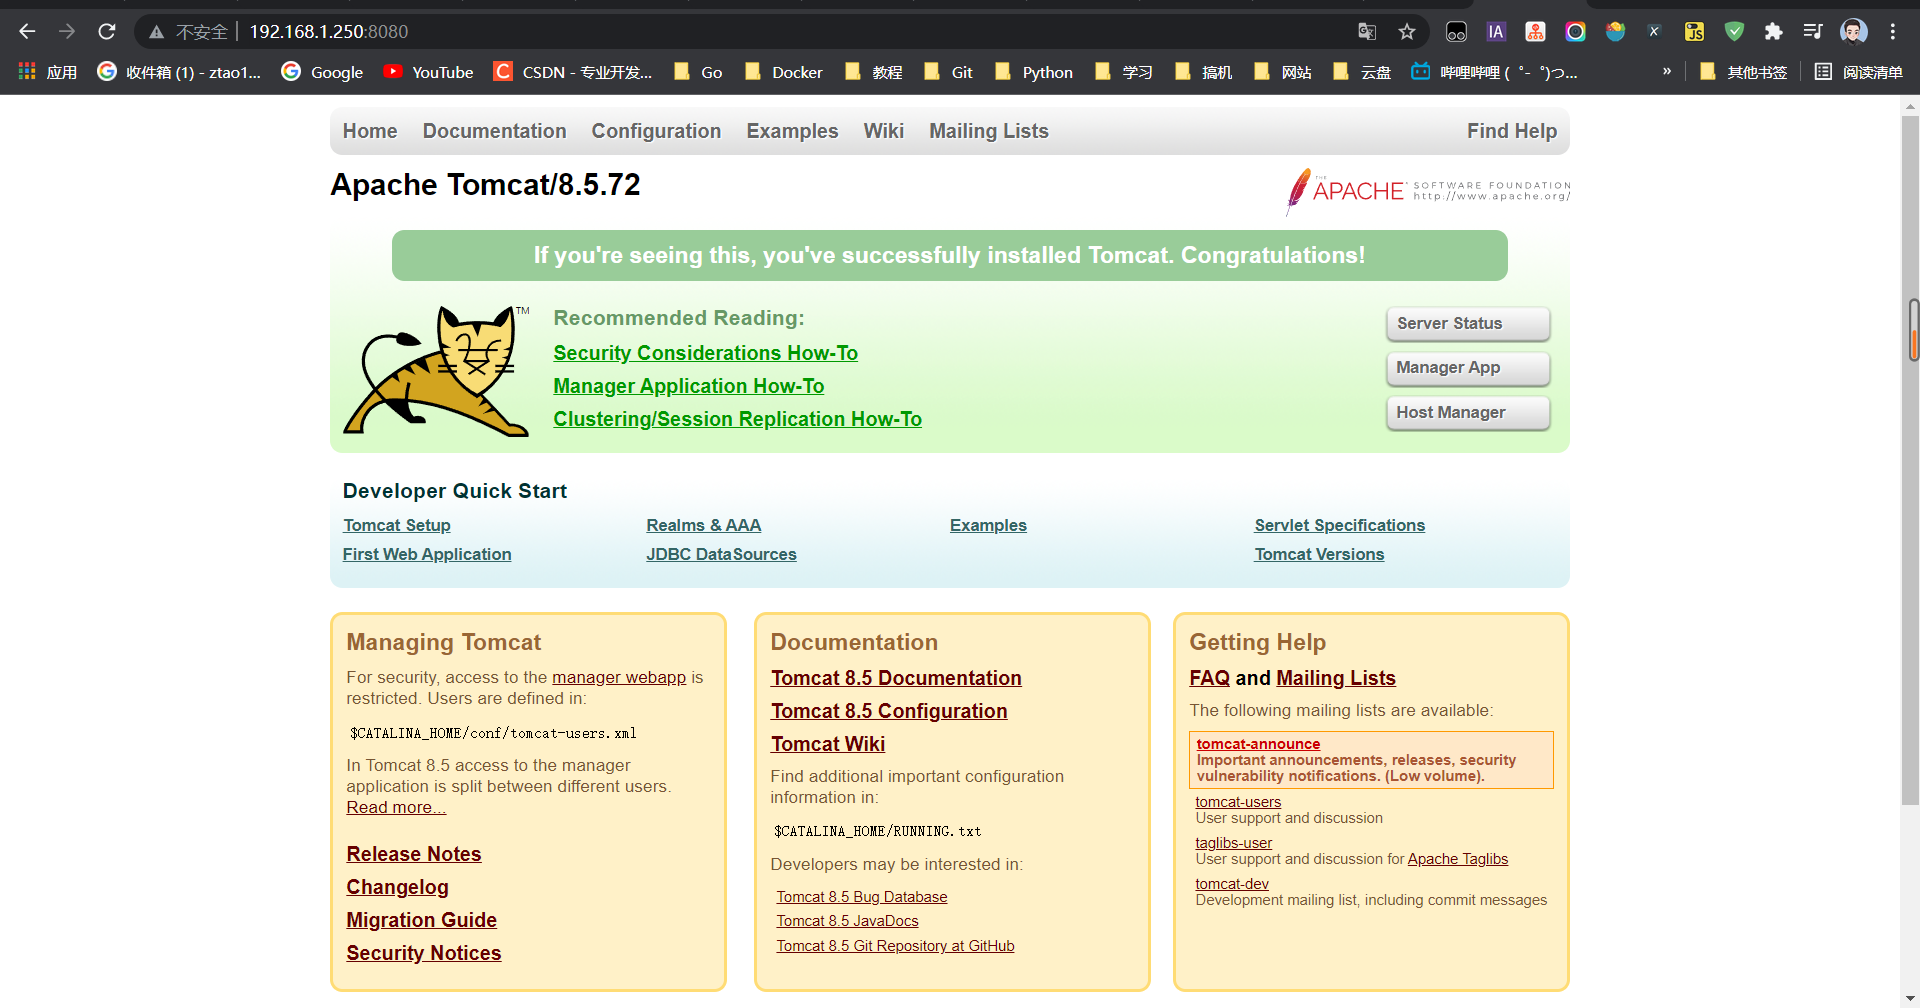This screenshot has height=1008, width=1920.
Task: Open the Tomcat Setup quick start link
Action: click(397, 525)
